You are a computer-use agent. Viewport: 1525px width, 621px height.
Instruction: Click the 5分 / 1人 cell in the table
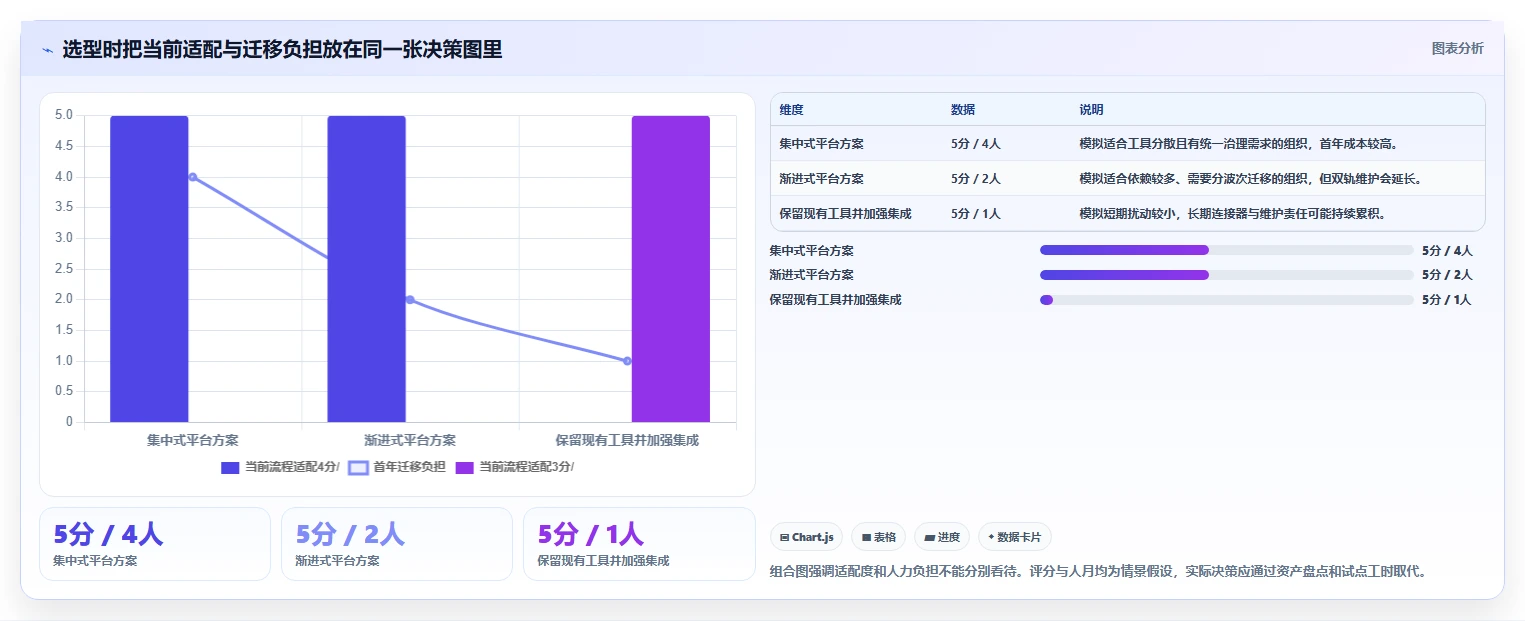[975, 214]
